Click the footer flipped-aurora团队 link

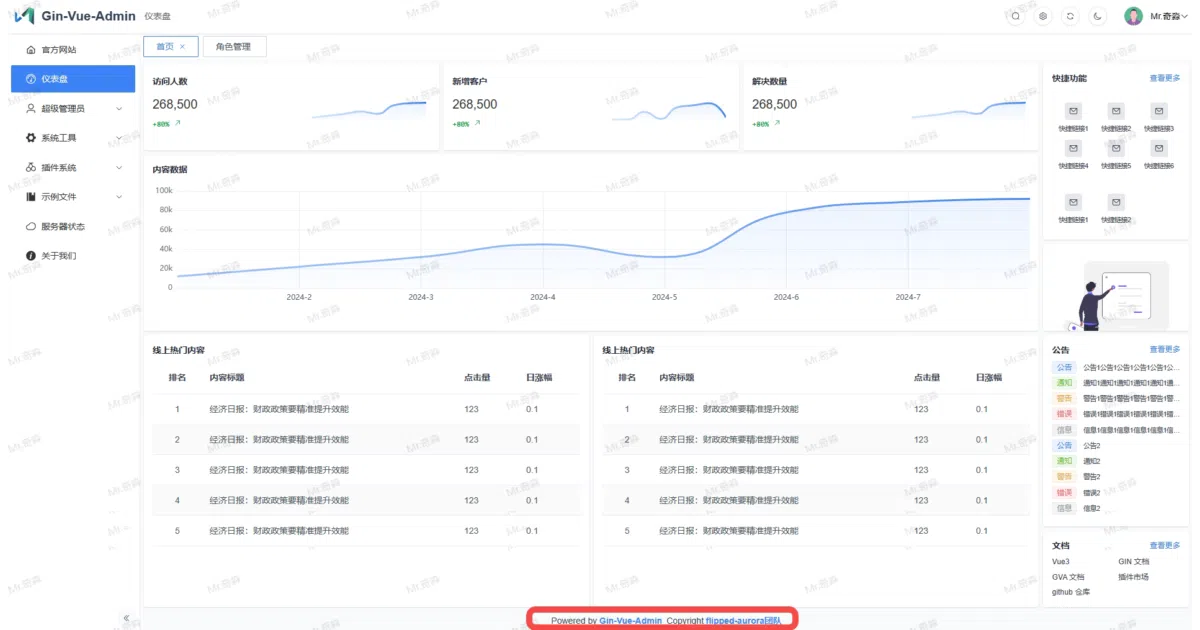[743, 621]
